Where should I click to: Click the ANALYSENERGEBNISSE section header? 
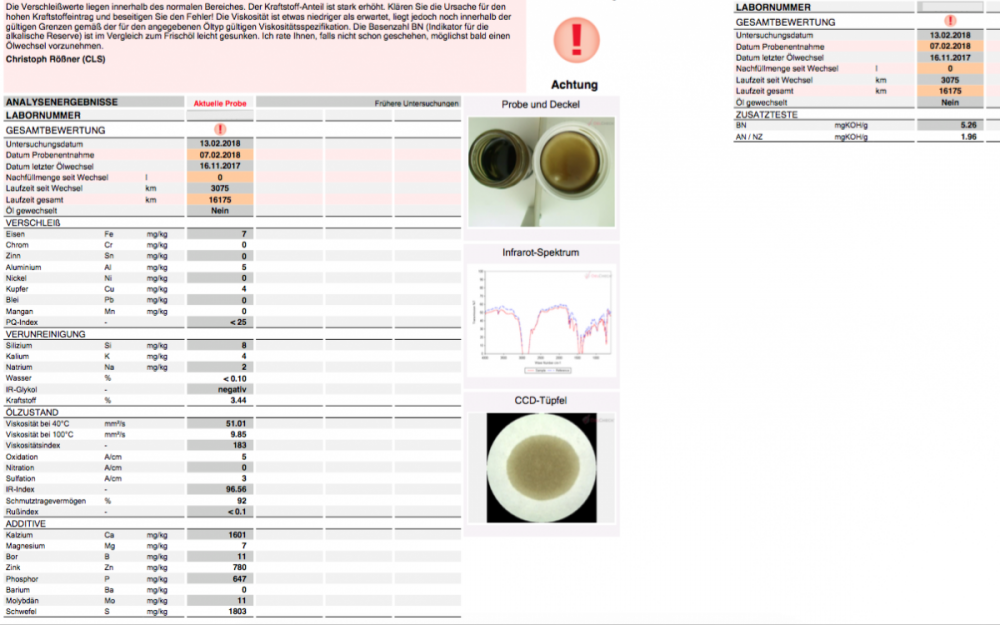62,102
